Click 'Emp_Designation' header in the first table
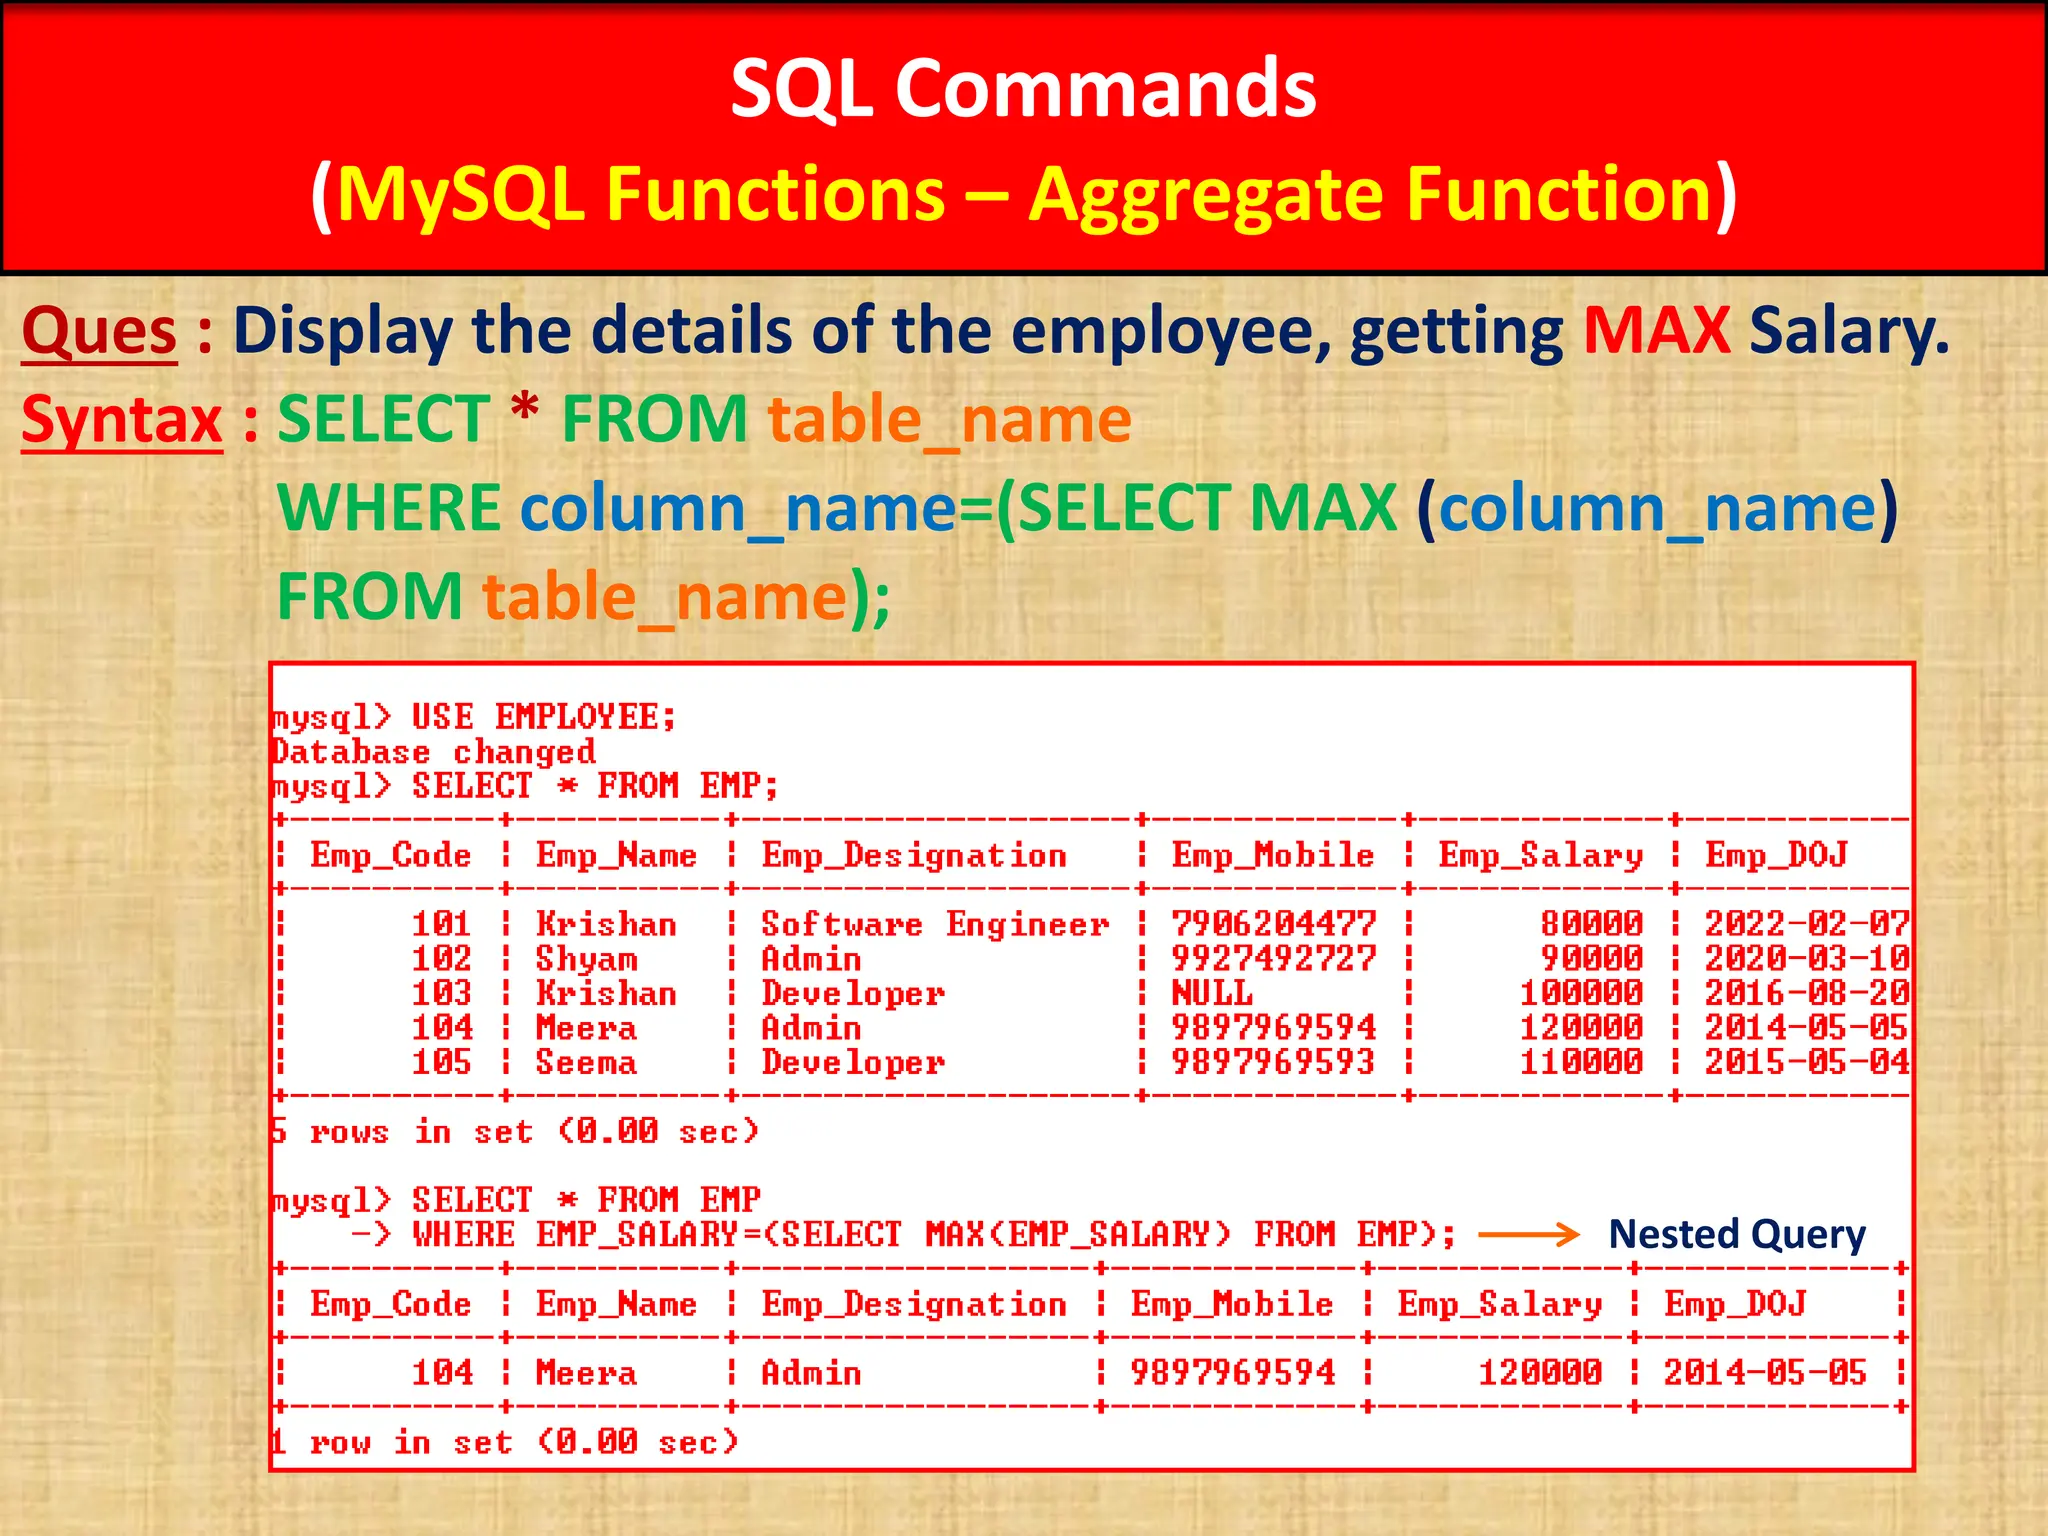The width and height of the screenshot is (2048, 1536). (x=914, y=856)
